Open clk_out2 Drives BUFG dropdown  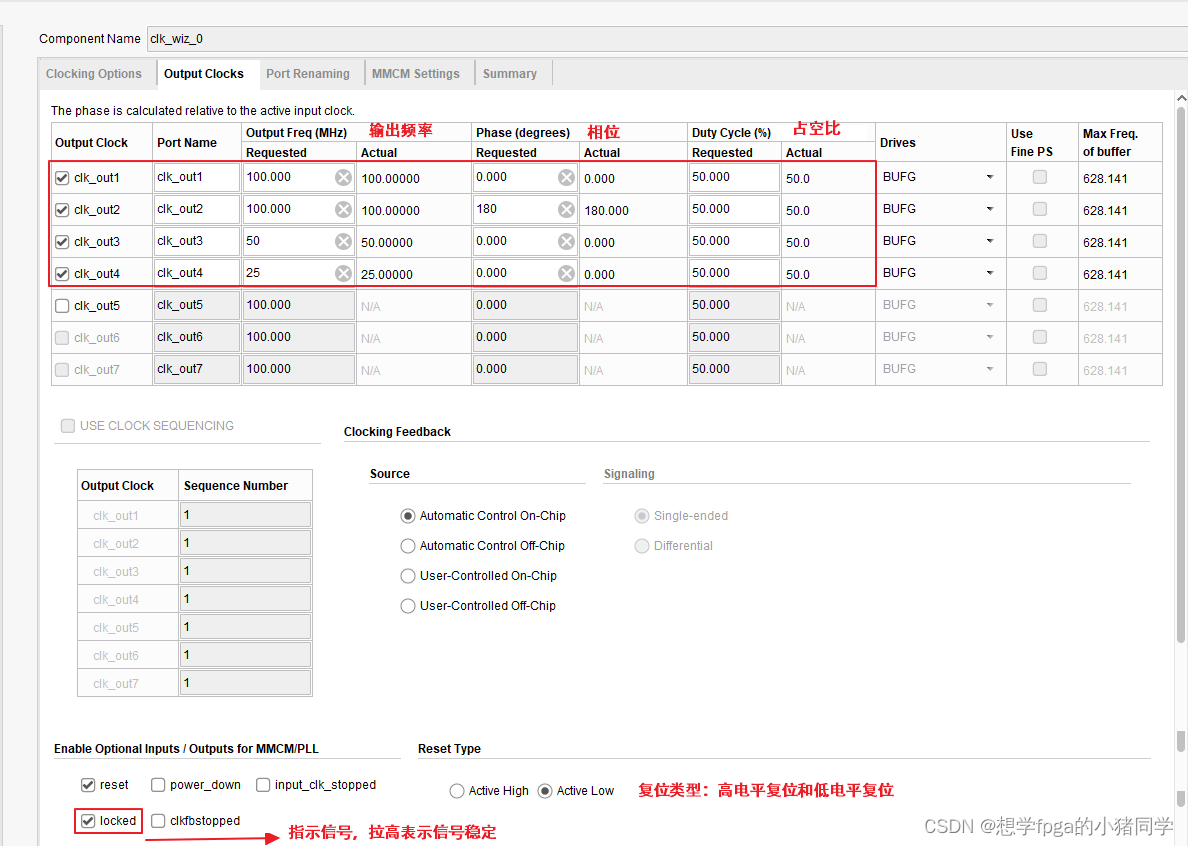pos(989,210)
